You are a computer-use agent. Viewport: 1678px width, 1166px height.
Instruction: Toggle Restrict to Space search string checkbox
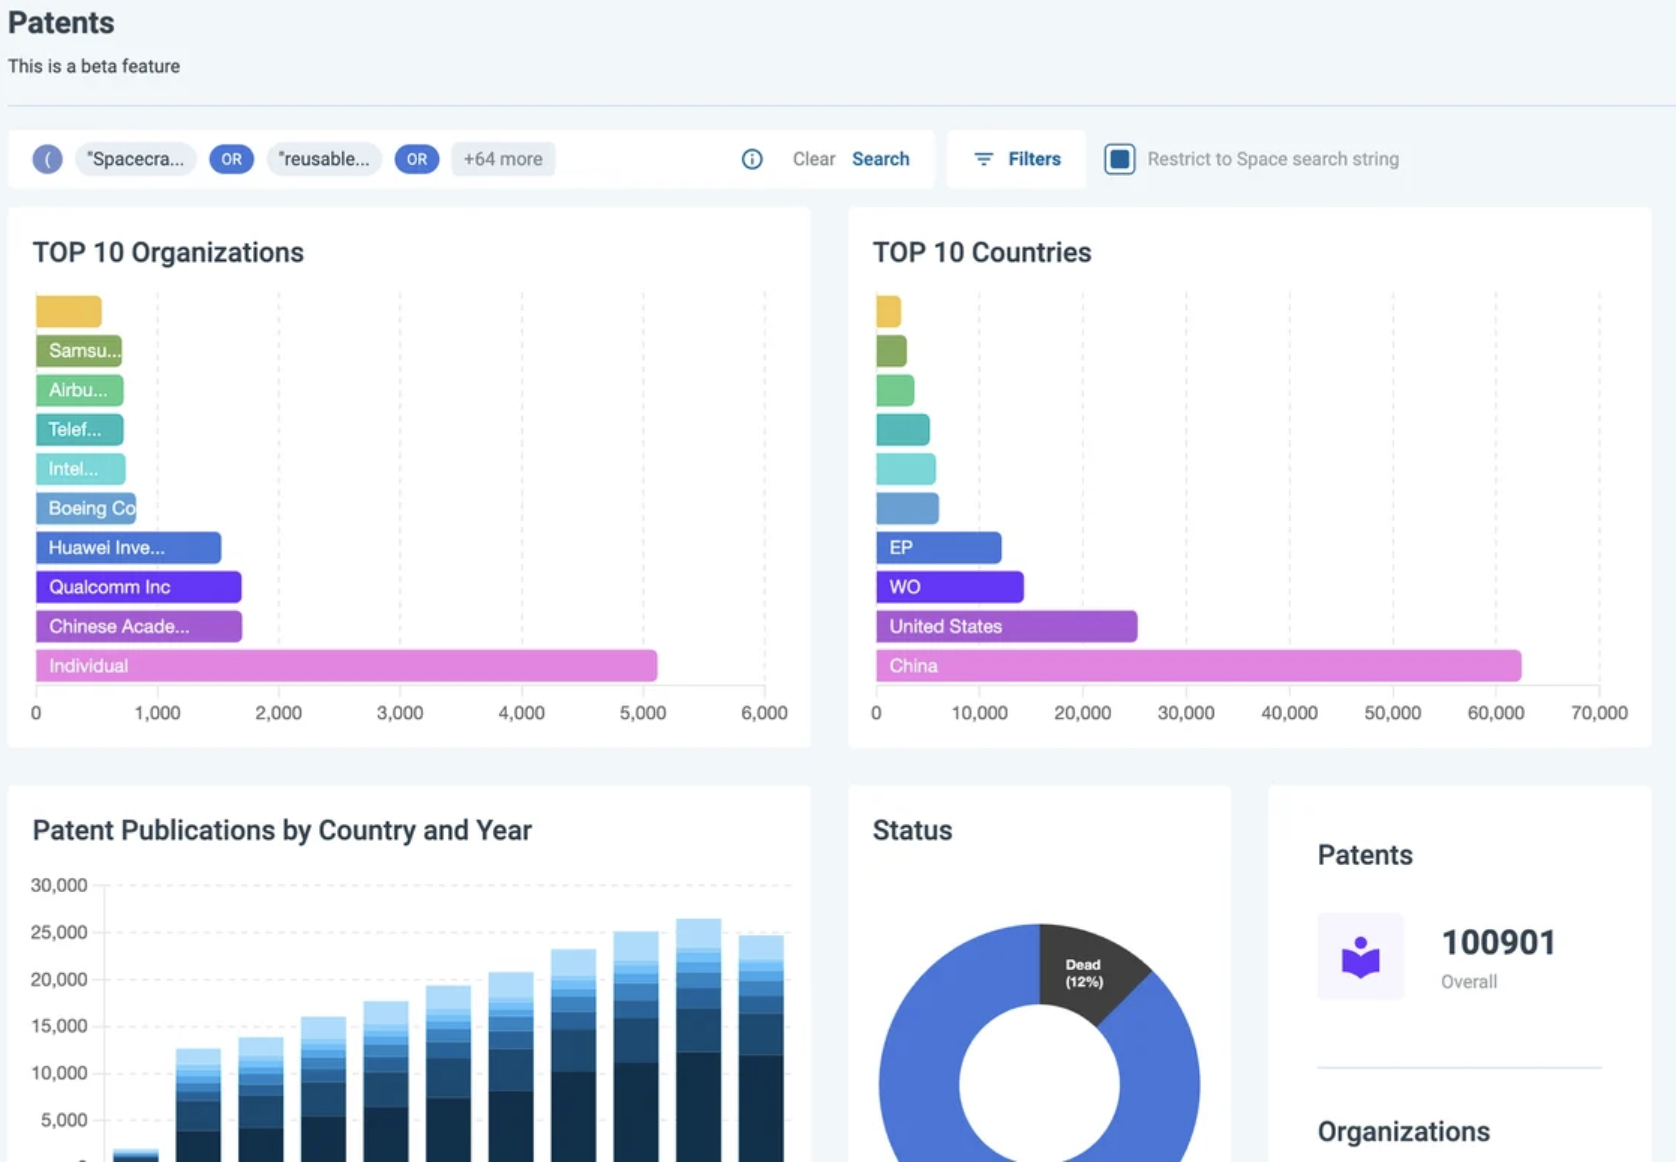click(x=1119, y=159)
